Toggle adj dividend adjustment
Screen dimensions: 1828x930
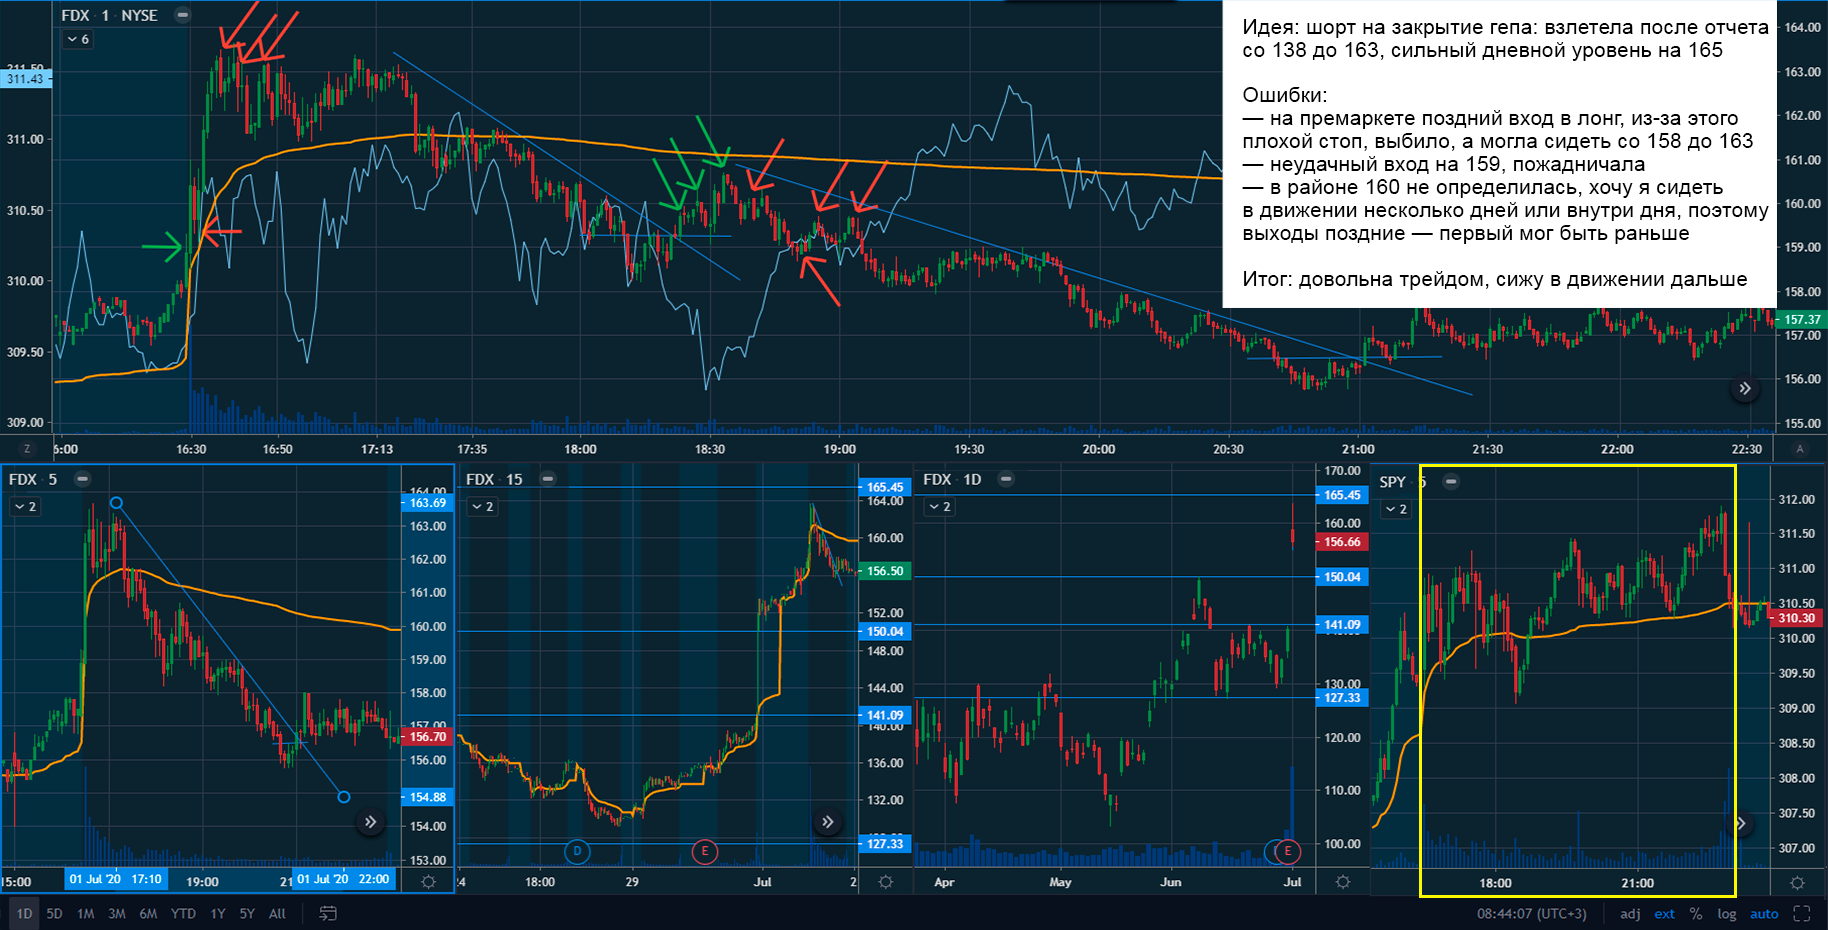pyautogui.click(x=1630, y=913)
